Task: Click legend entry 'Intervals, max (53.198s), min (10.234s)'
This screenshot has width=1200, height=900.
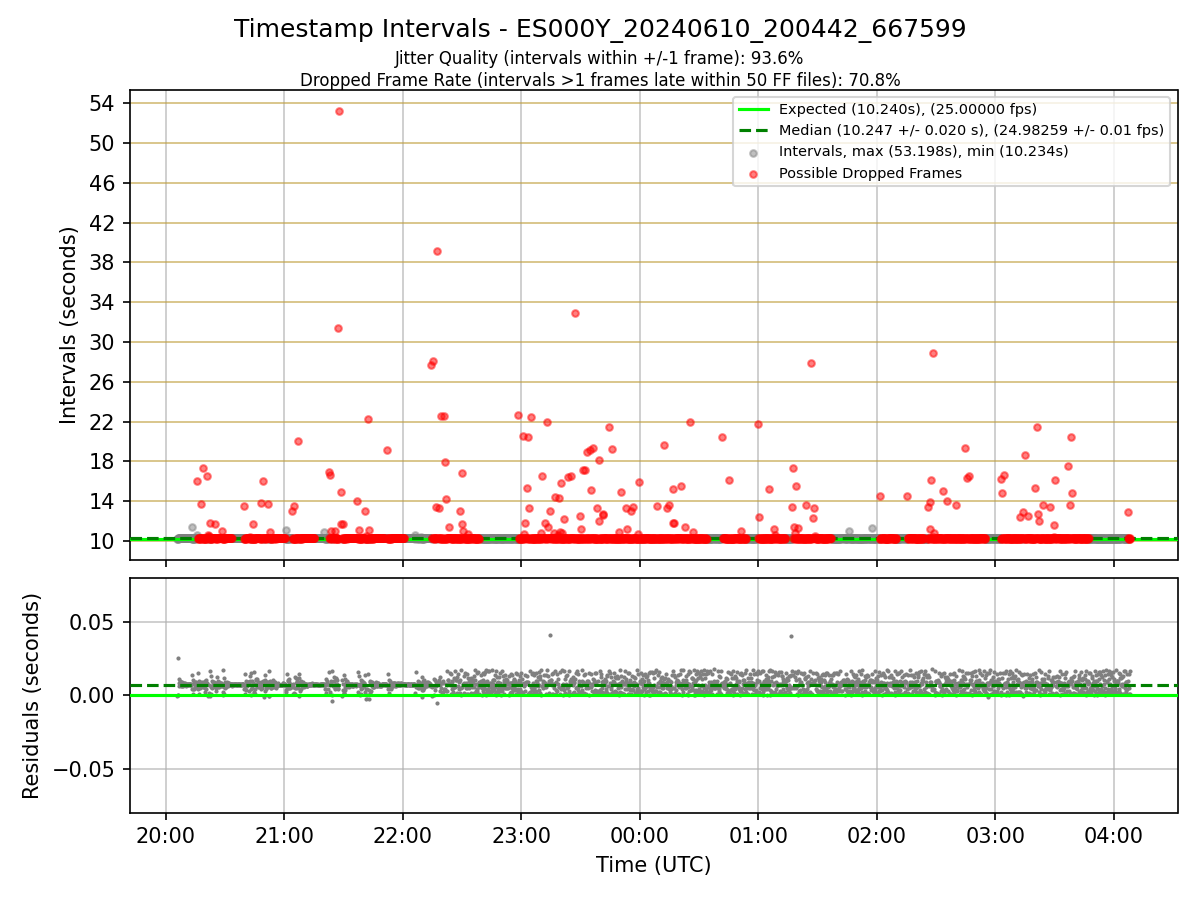Action: click(x=924, y=151)
